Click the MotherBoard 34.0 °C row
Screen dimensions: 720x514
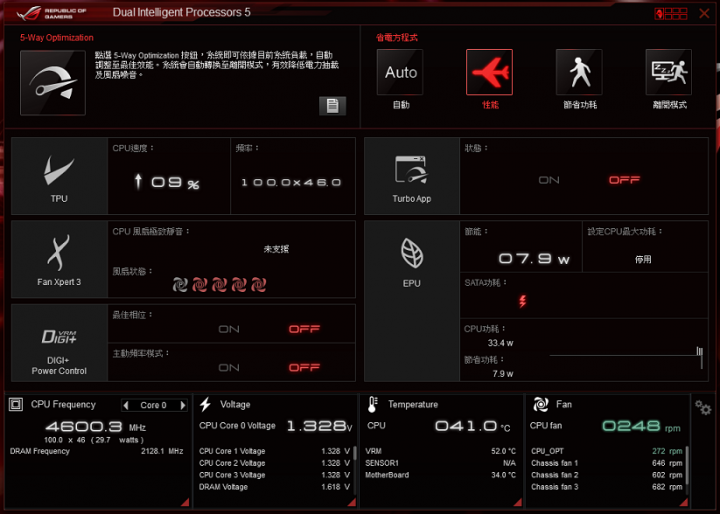(x=440, y=475)
